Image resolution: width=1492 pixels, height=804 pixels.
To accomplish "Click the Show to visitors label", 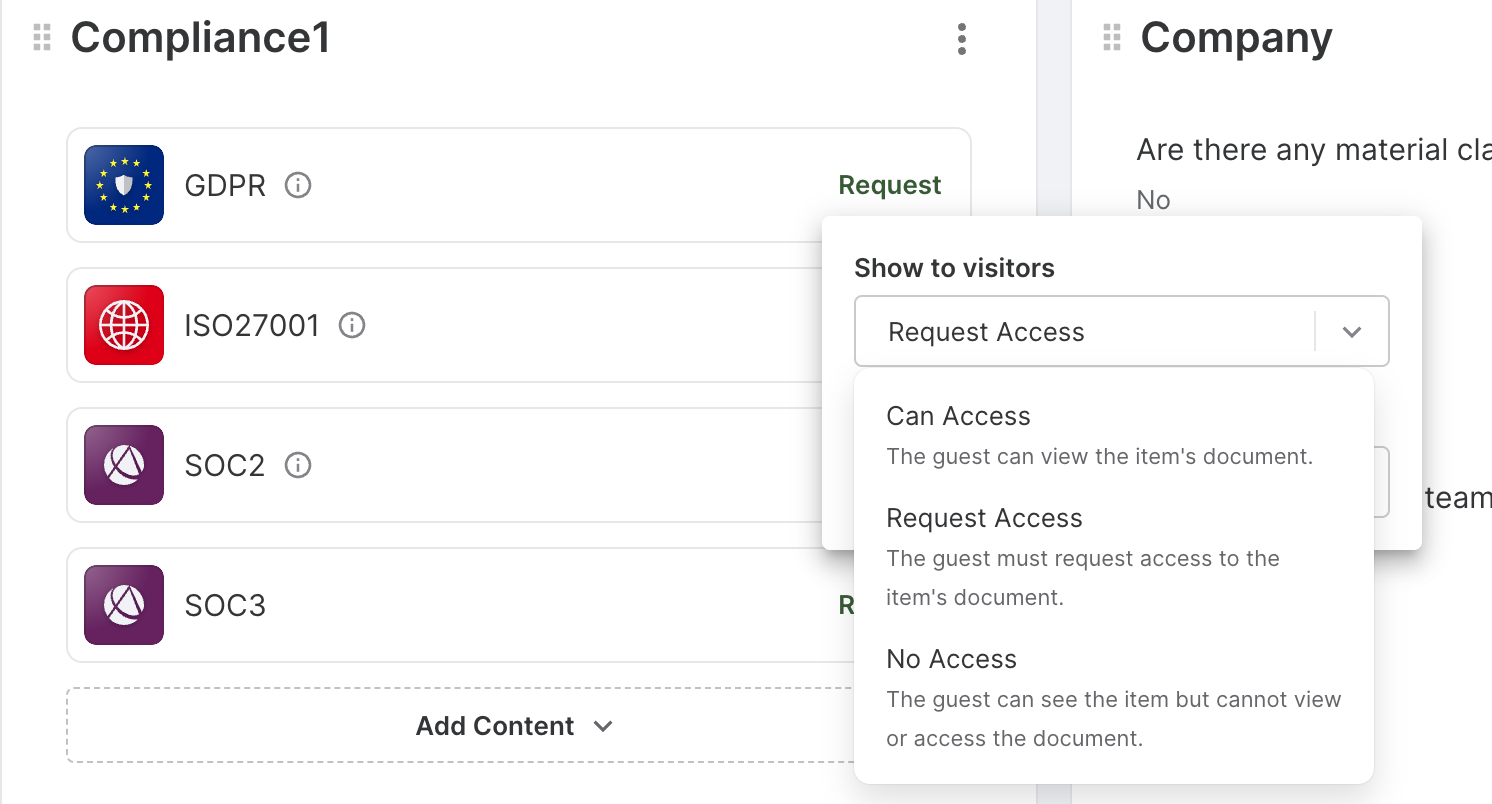I will [954, 268].
